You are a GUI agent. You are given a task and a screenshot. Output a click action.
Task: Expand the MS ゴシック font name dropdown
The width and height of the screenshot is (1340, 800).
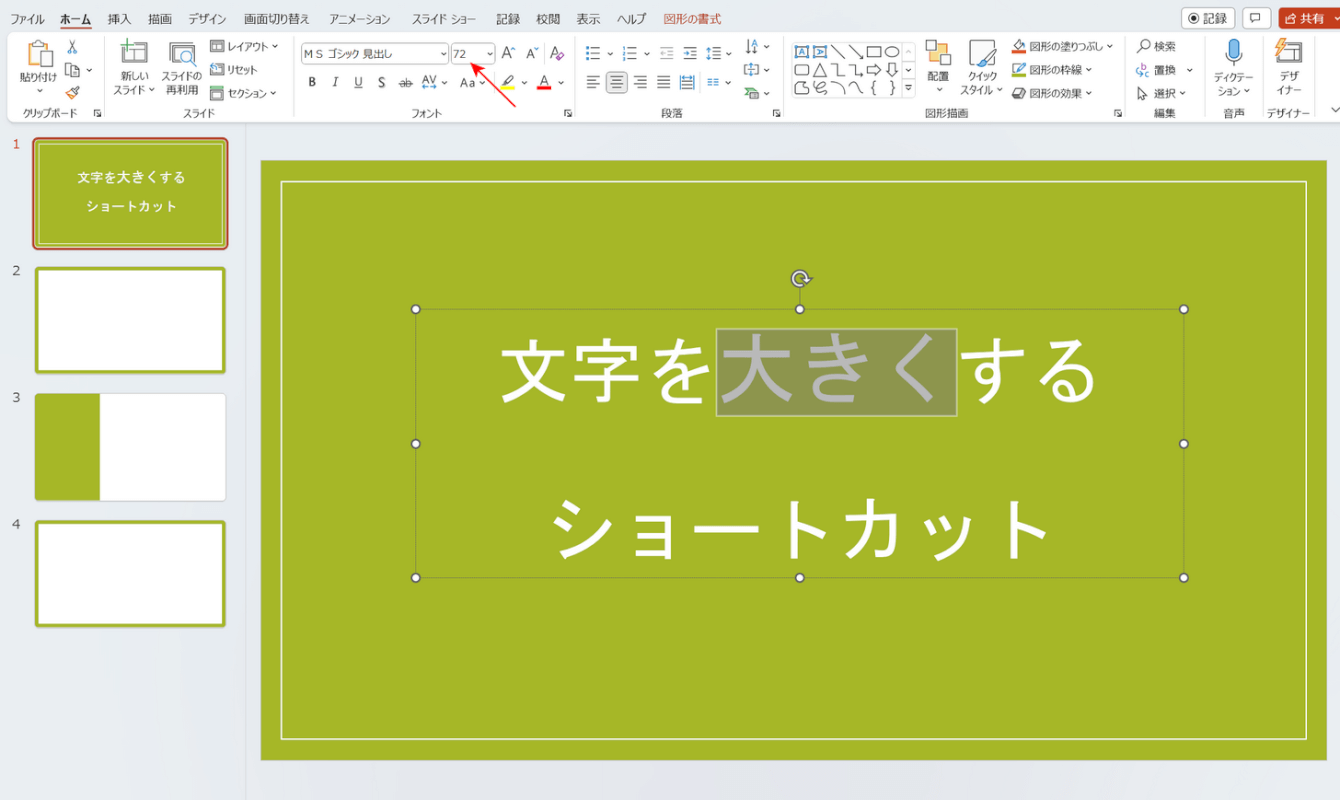[443, 54]
